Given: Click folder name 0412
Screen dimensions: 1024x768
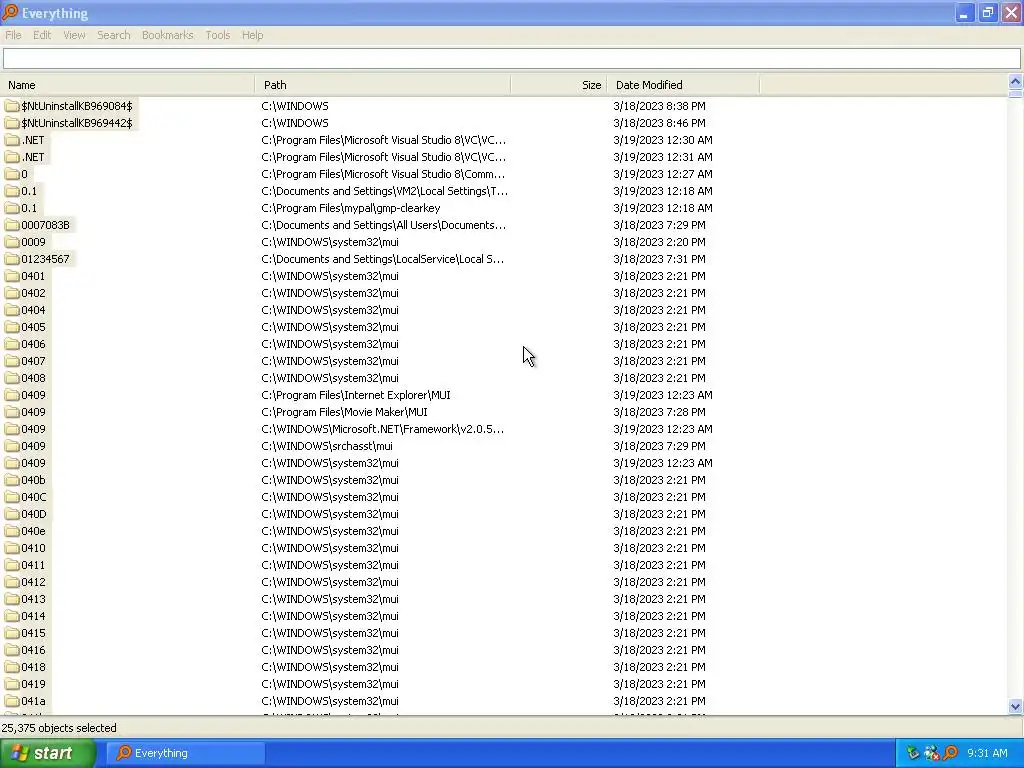Looking at the screenshot, I should 33,582.
